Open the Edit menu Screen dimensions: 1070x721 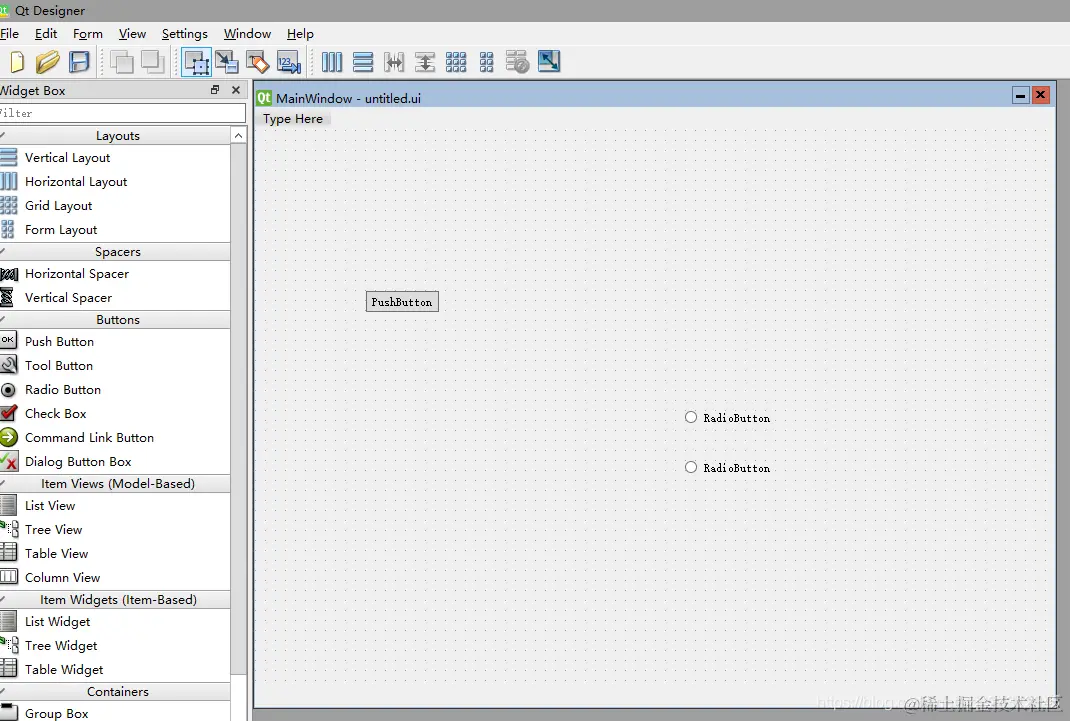46,33
